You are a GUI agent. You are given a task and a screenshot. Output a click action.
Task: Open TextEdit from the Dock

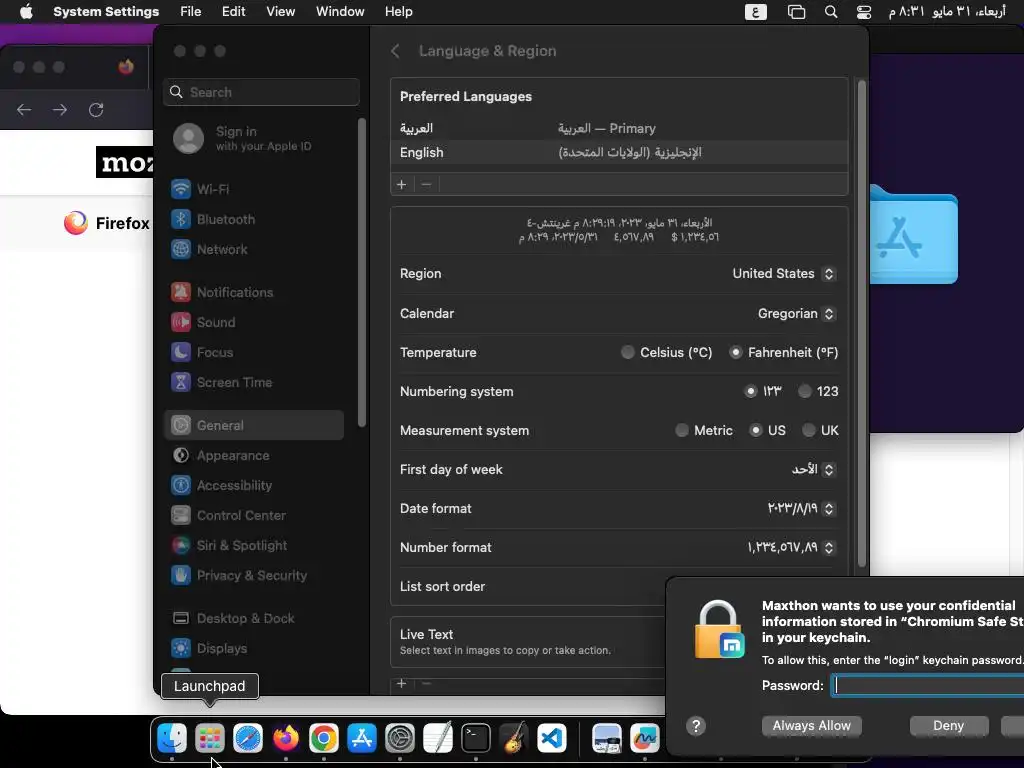coord(438,739)
